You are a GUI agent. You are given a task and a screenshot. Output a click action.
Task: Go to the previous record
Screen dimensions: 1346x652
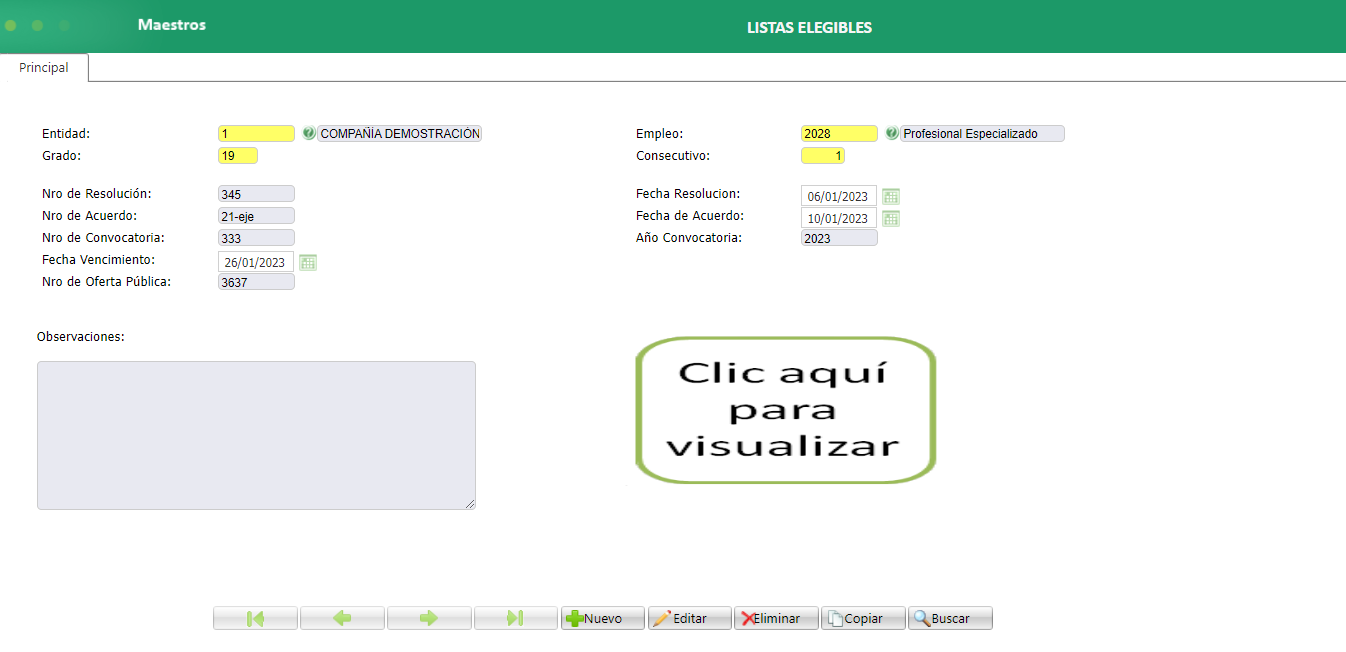point(342,617)
